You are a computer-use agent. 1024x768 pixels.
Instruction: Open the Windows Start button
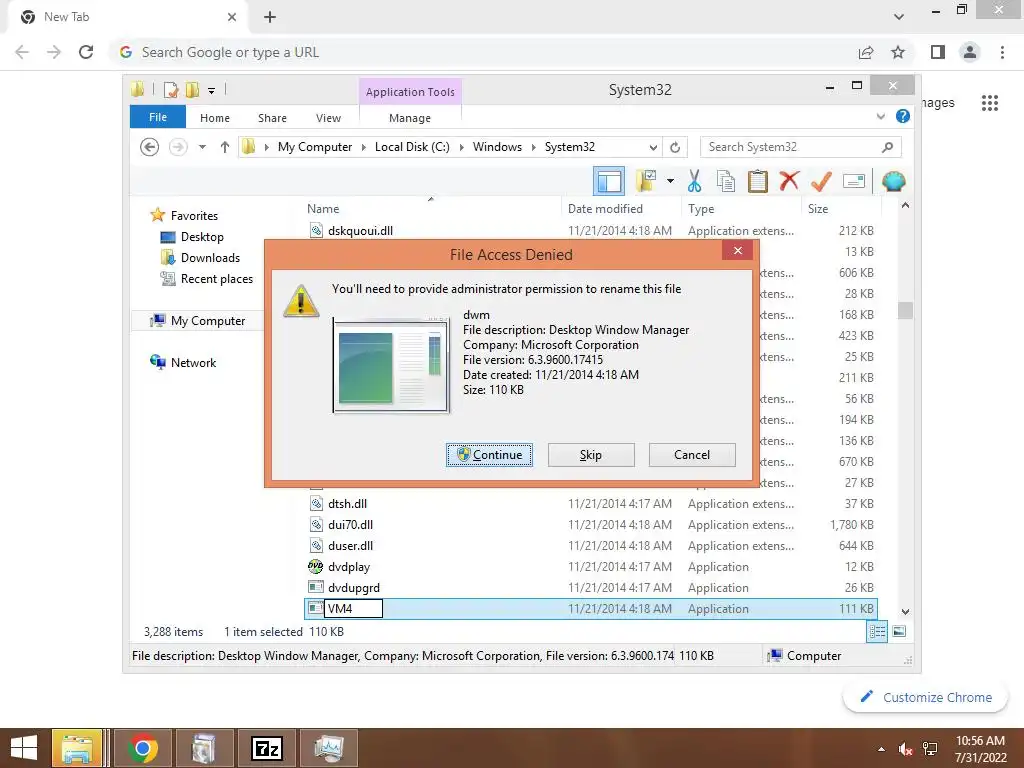24,748
